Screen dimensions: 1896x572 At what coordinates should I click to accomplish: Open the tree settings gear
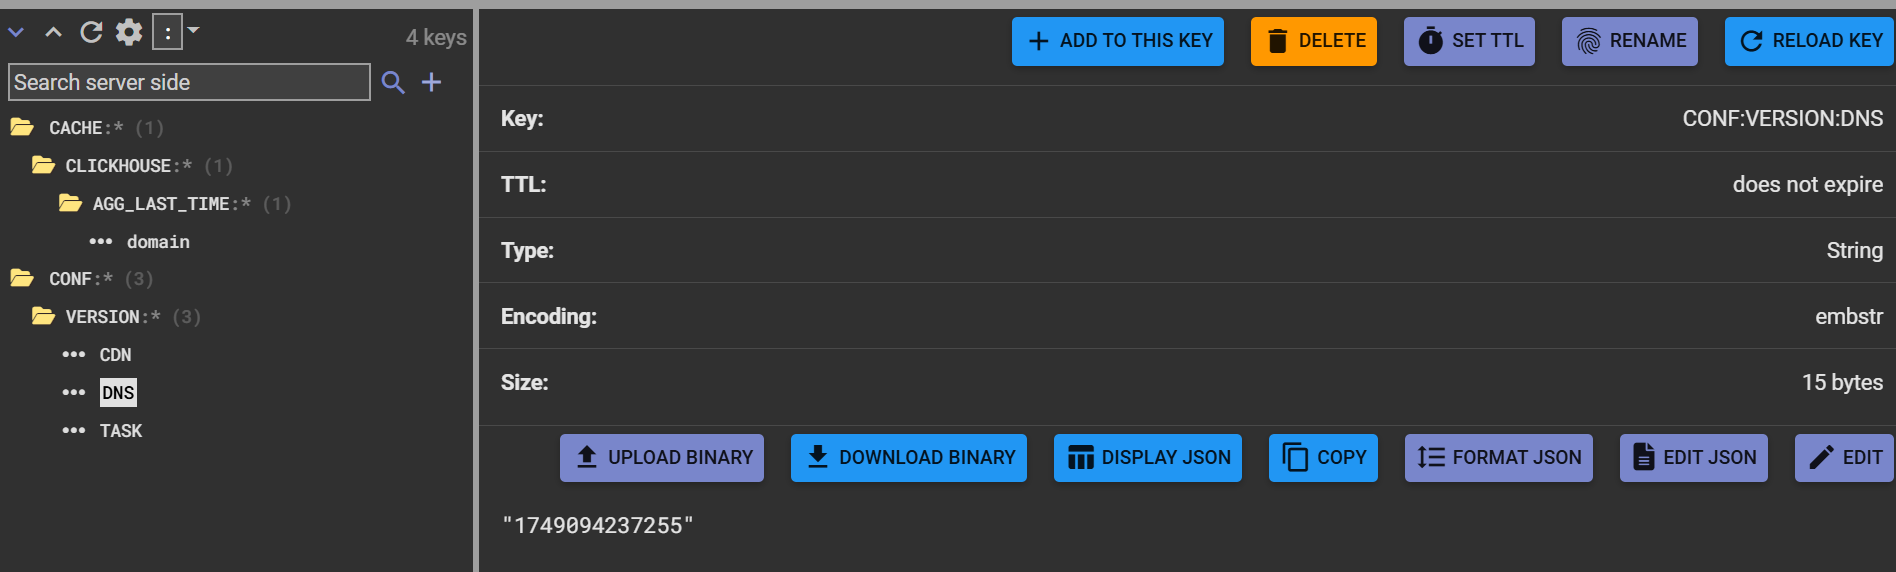(129, 33)
